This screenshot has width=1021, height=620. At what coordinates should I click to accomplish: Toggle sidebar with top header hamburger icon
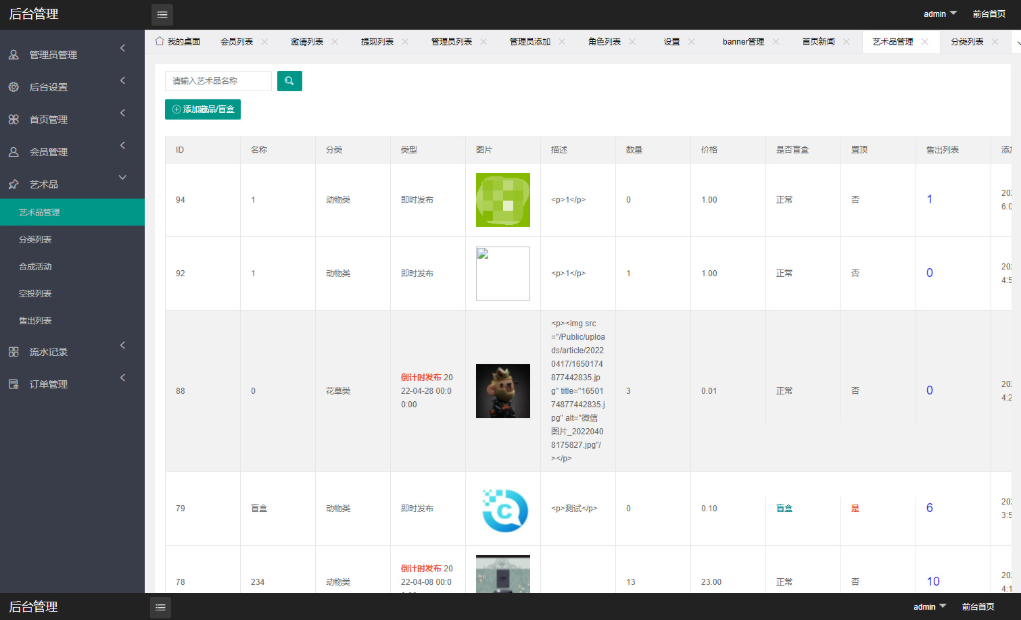(x=162, y=14)
